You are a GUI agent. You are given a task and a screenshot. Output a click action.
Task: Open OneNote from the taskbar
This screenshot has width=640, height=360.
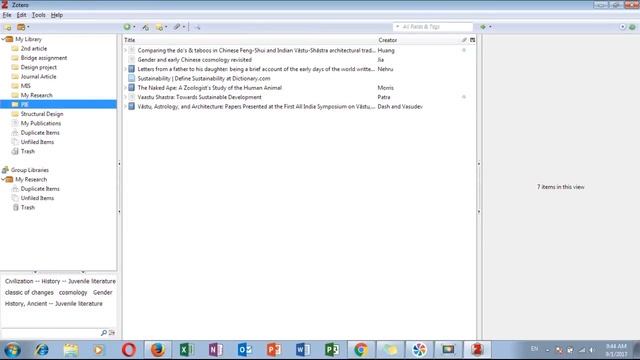[x=215, y=350]
